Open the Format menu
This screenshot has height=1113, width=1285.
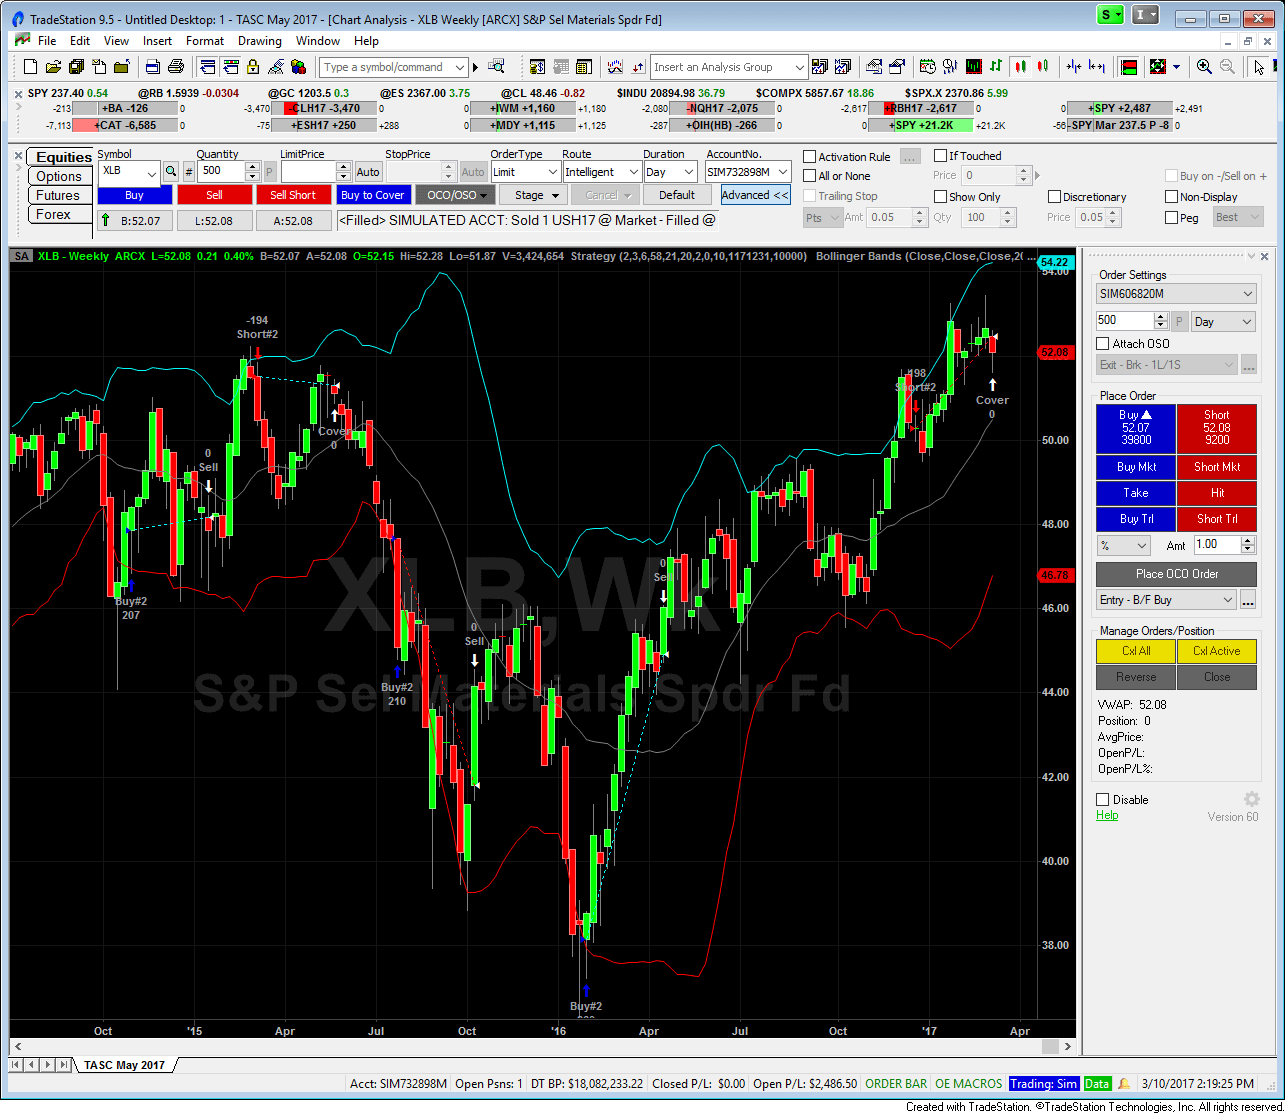tap(205, 41)
